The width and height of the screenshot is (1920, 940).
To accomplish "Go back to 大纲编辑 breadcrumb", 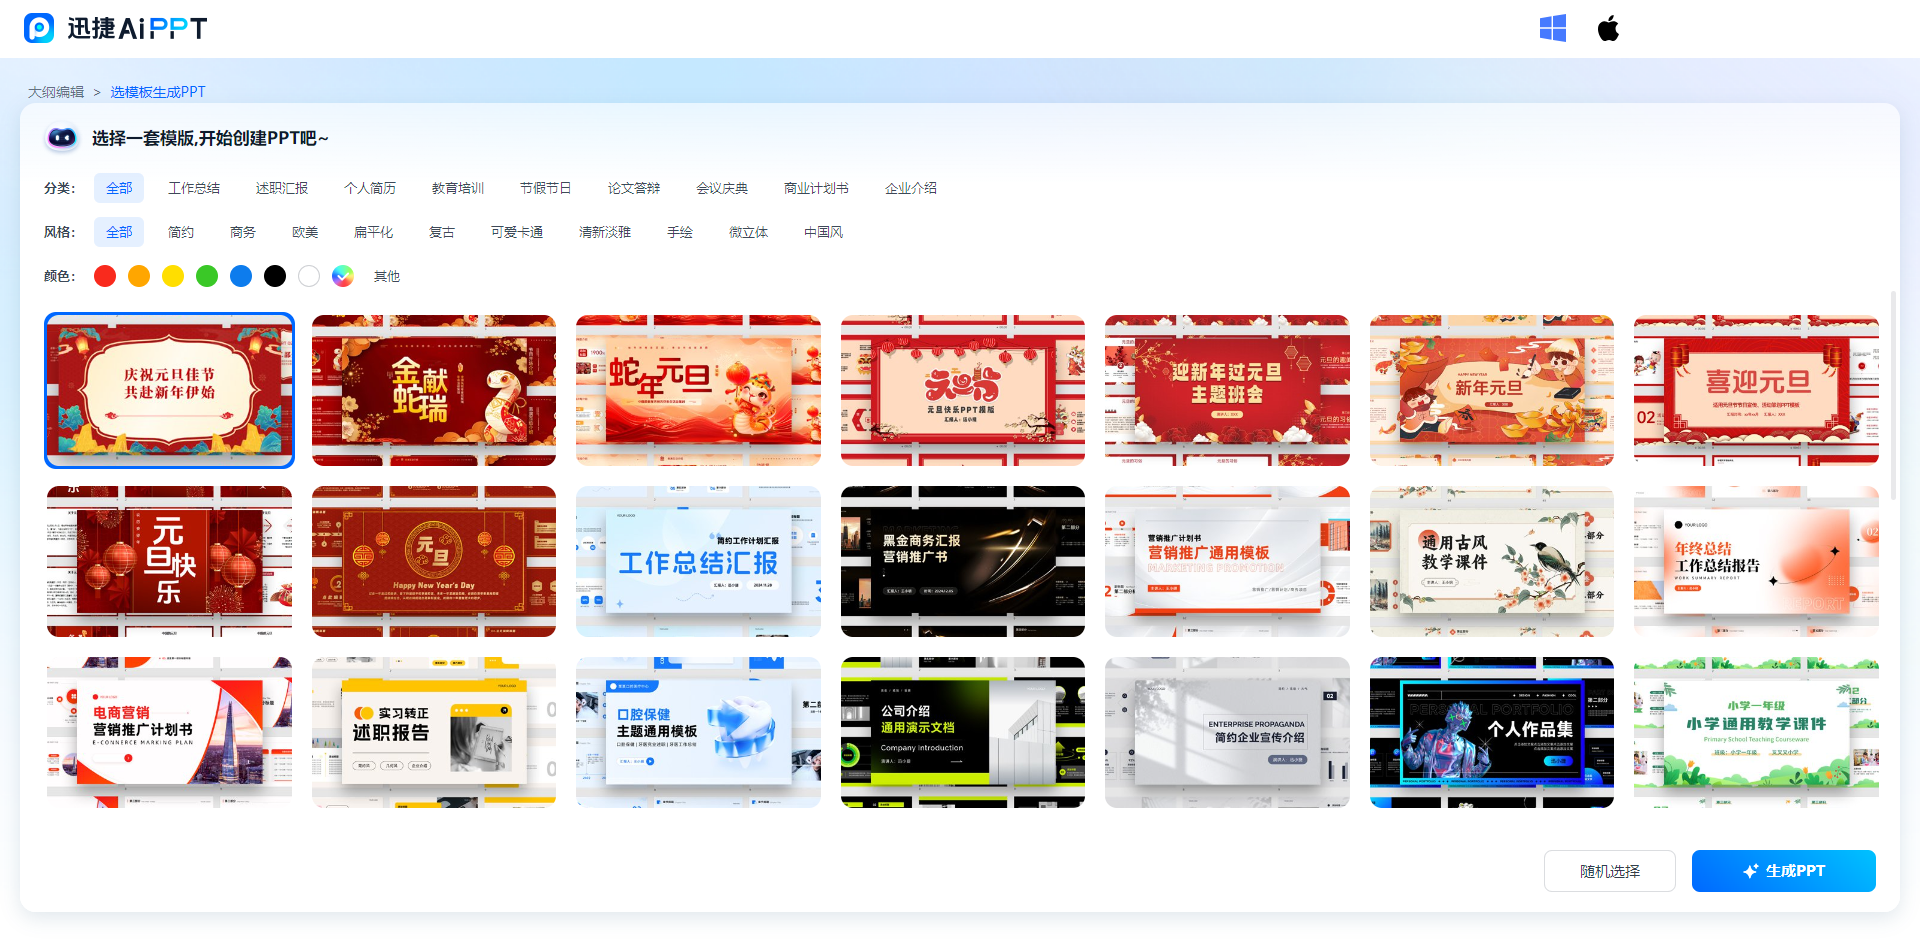I will 56,92.
